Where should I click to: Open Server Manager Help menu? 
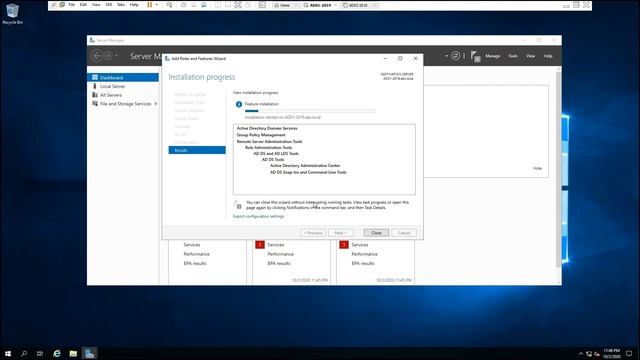pos(548,56)
